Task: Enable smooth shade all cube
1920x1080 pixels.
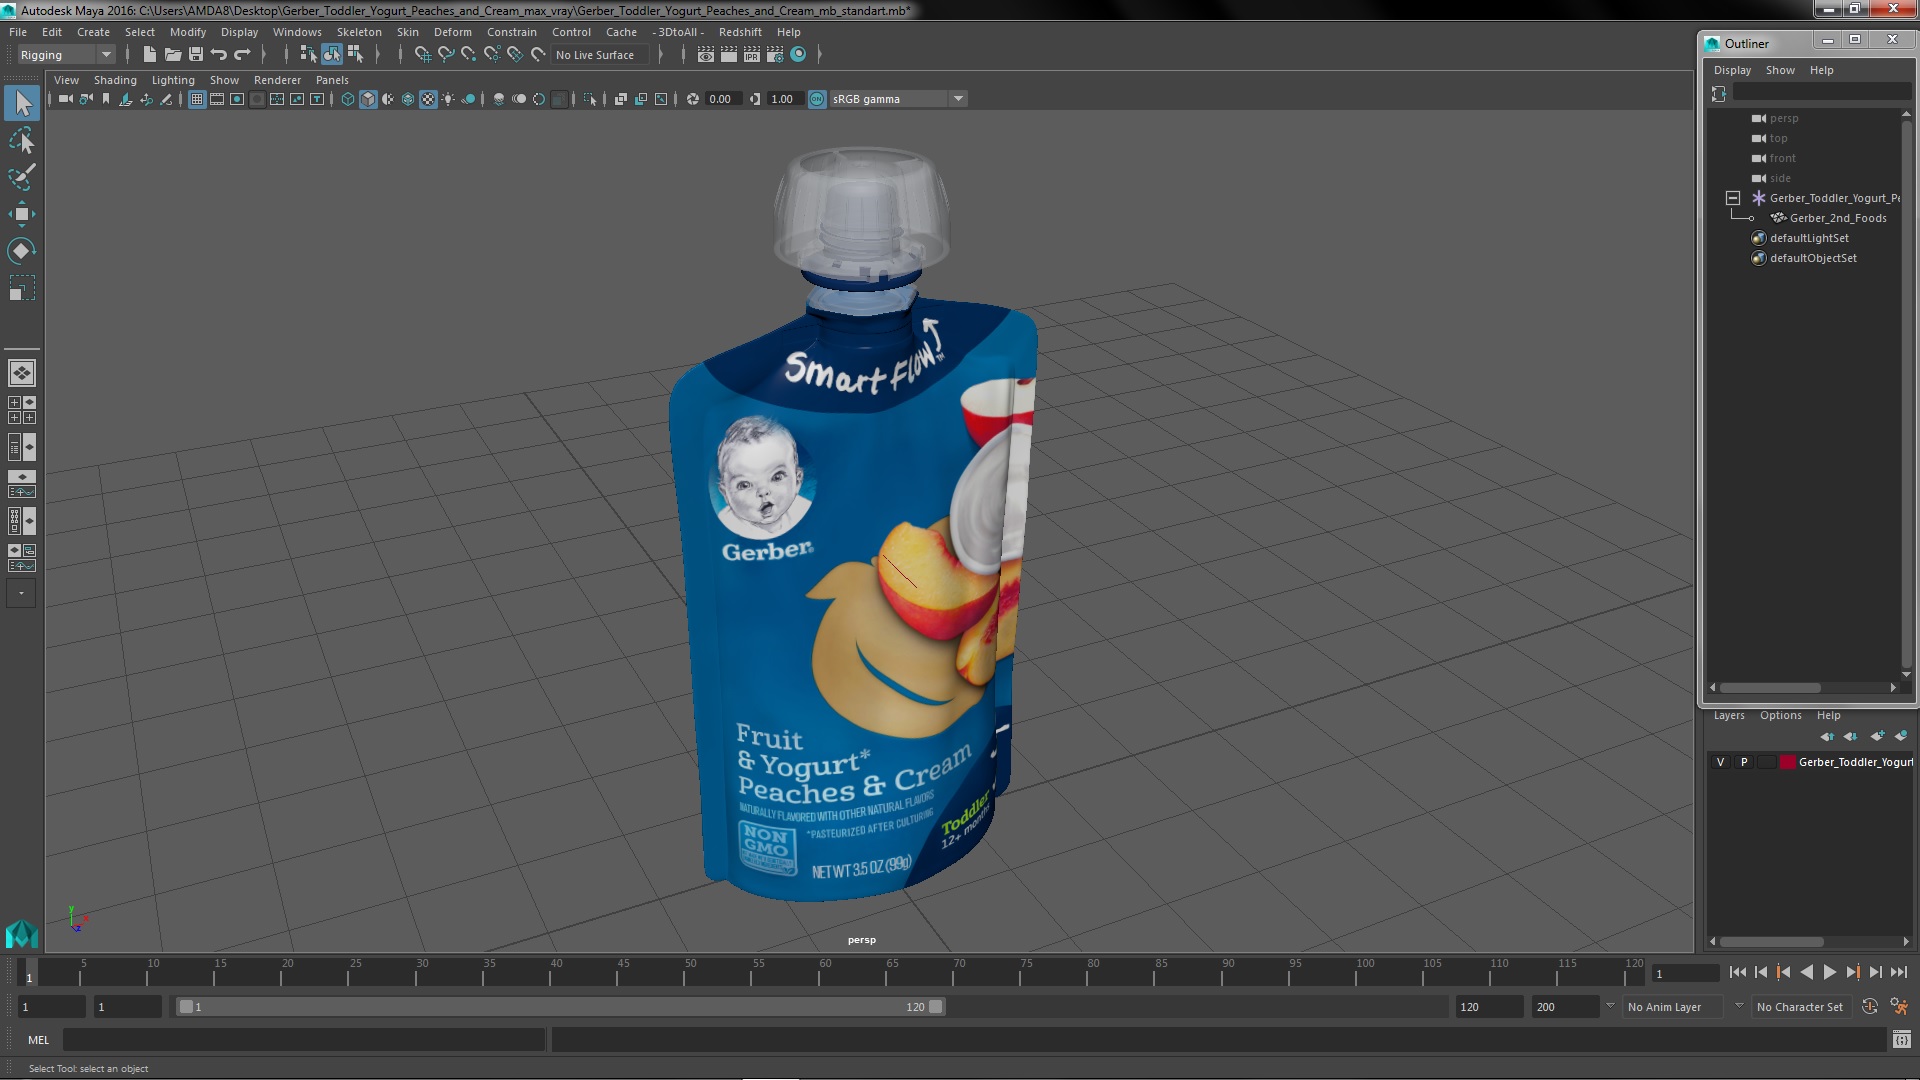Action: pos(368,99)
